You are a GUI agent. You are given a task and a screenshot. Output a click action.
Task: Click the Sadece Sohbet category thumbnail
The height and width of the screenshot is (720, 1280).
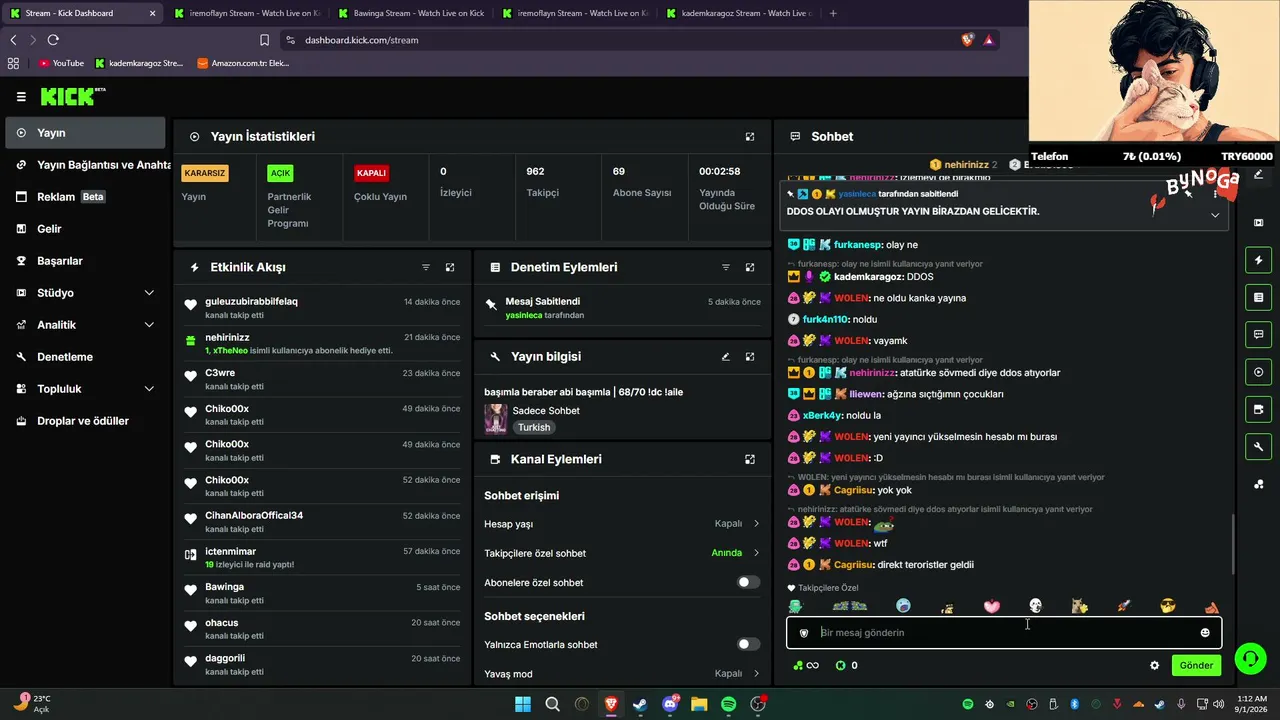495,418
